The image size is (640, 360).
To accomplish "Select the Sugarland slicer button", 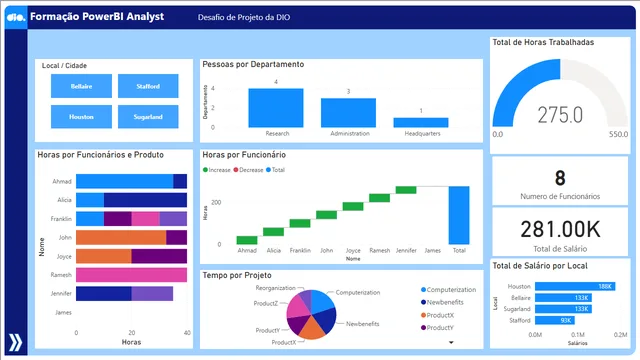I will (148, 117).
